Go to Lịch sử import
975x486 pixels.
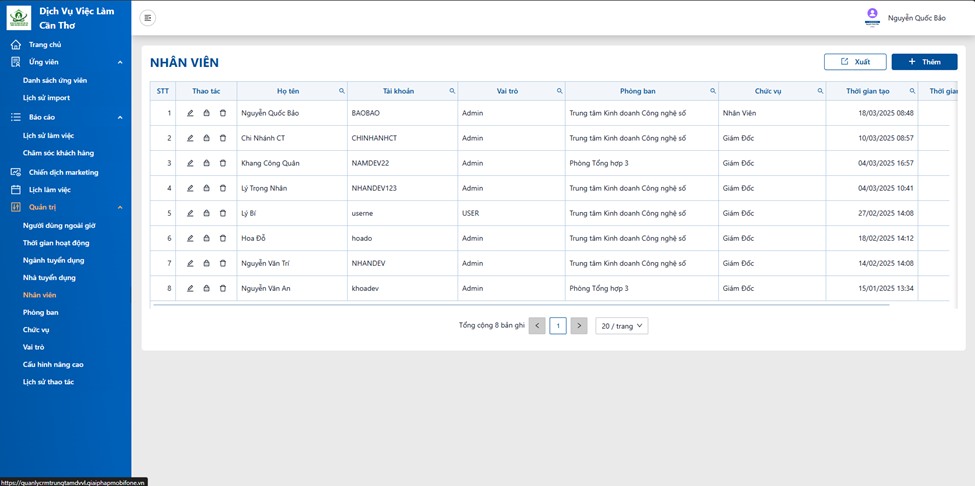tap(46, 98)
